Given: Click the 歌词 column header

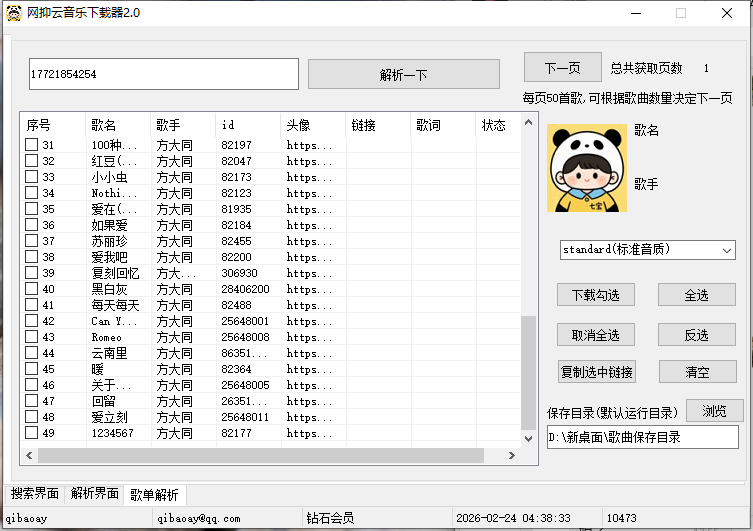Looking at the screenshot, I should (443, 125).
